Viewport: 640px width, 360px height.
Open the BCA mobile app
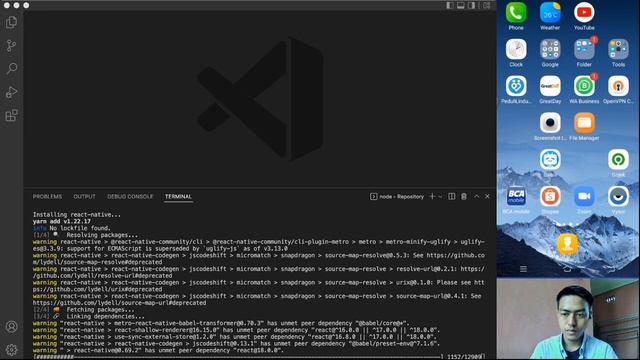pyautogui.click(x=516, y=200)
